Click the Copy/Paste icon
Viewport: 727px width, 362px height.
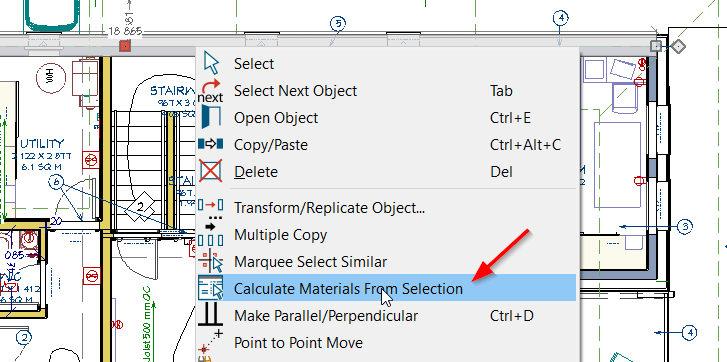(210, 144)
